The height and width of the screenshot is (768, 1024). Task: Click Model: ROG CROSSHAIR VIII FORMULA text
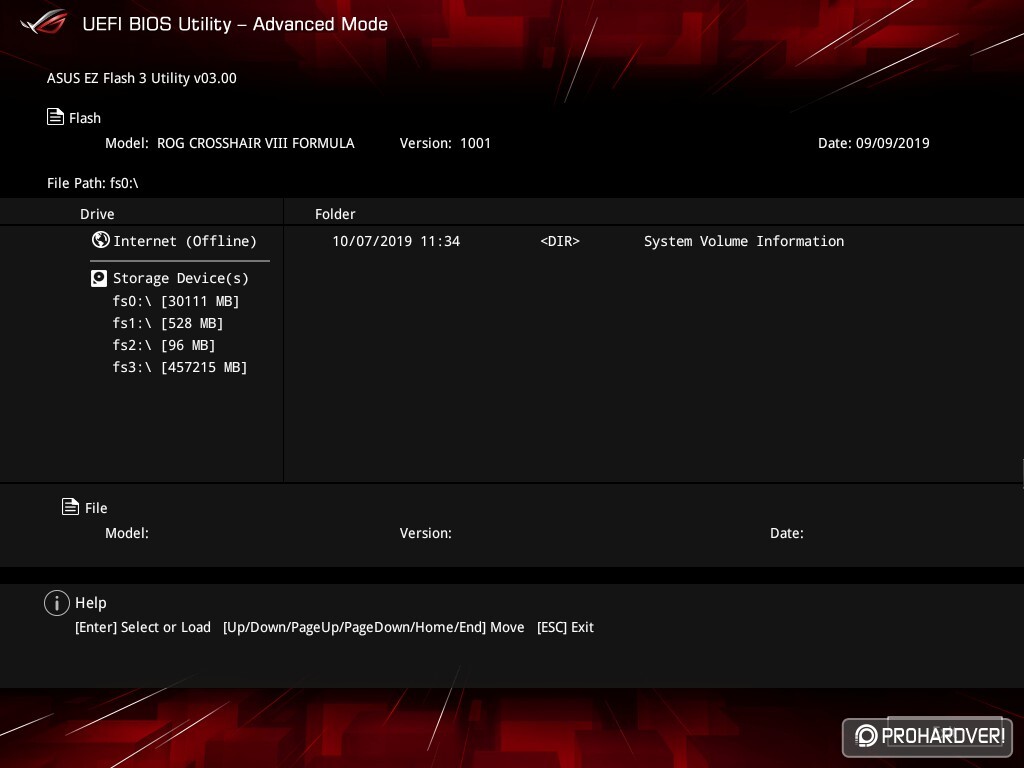230,143
